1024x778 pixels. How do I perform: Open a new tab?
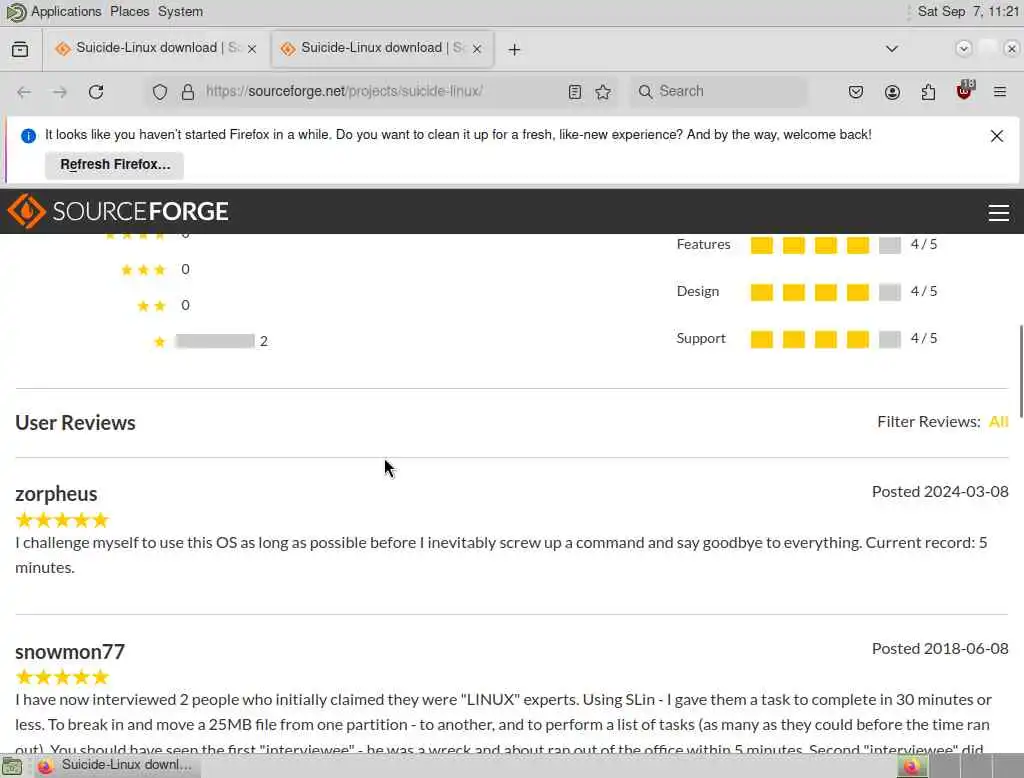pyautogui.click(x=514, y=50)
